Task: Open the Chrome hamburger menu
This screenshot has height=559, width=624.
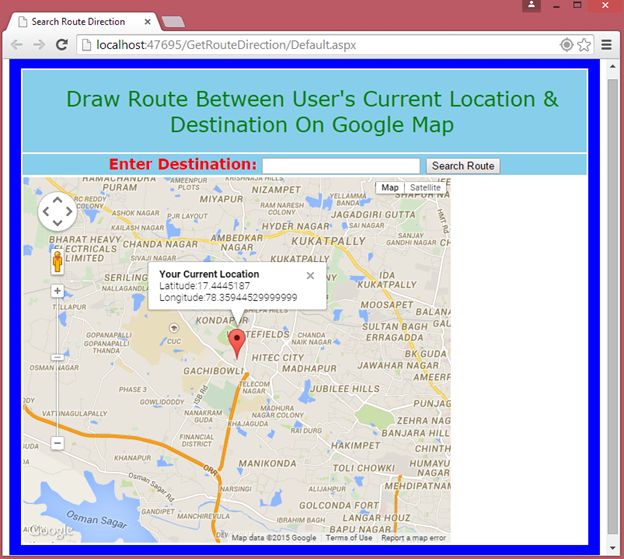Action: coord(606,45)
